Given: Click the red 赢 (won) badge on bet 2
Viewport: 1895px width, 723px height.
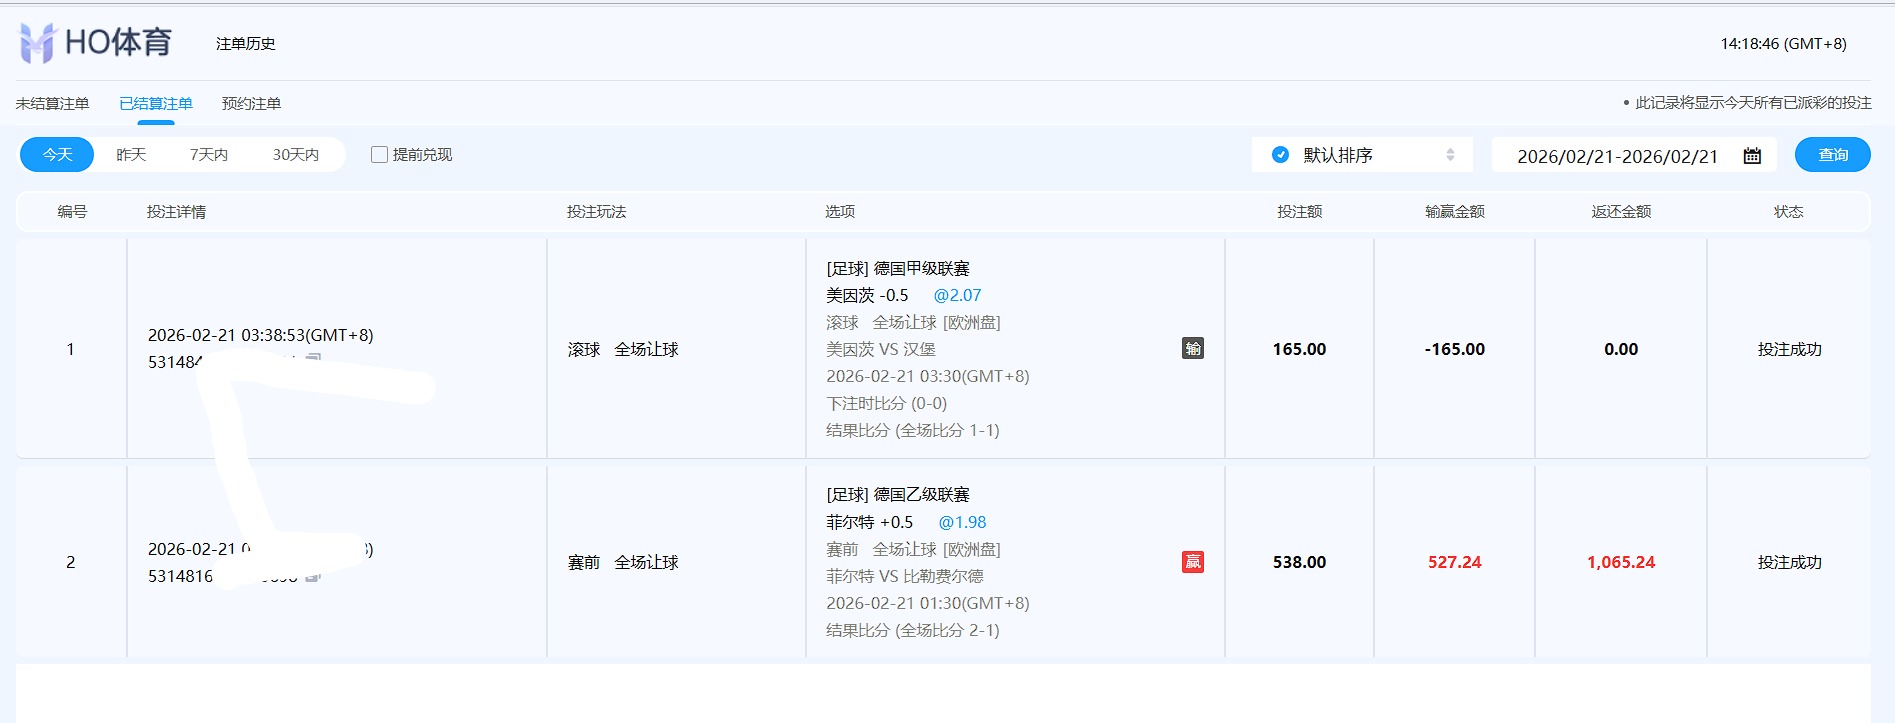Looking at the screenshot, I should [1192, 562].
